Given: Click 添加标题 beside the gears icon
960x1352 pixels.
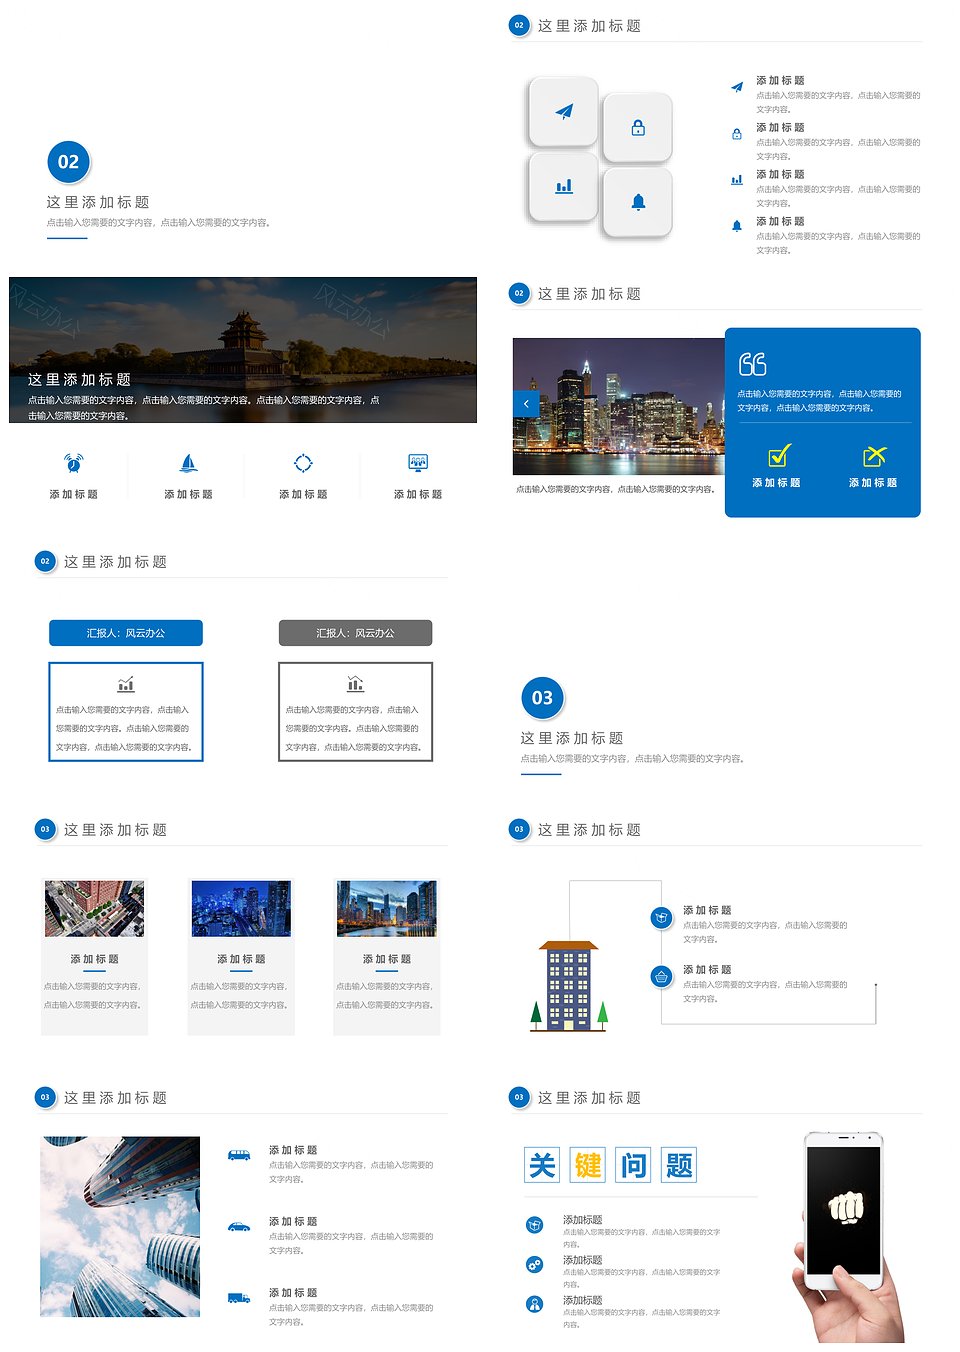Looking at the screenshot, I should (582, 1260).
